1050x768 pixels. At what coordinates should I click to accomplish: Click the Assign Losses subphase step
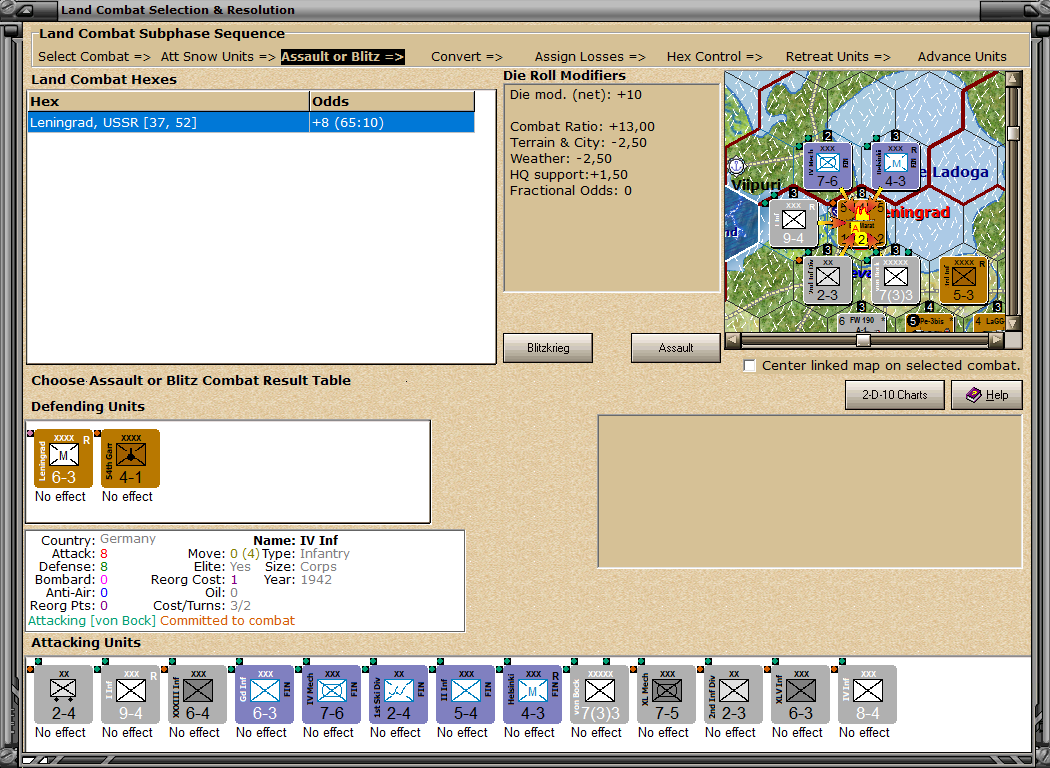(590, 57)
